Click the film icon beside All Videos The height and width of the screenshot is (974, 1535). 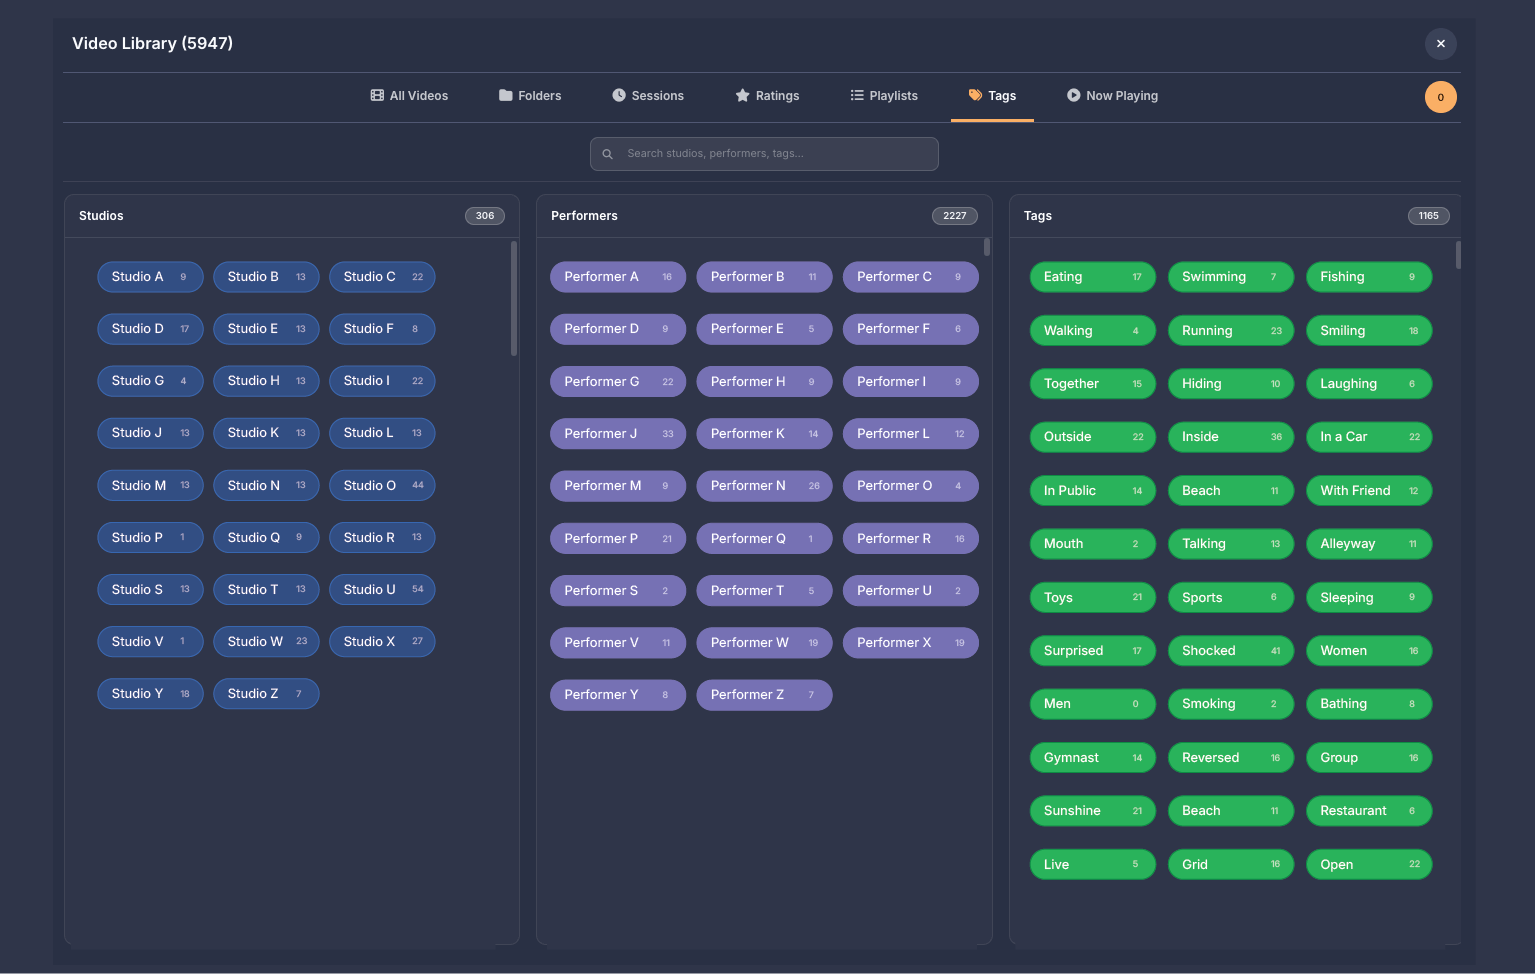(x=377, y=96)
